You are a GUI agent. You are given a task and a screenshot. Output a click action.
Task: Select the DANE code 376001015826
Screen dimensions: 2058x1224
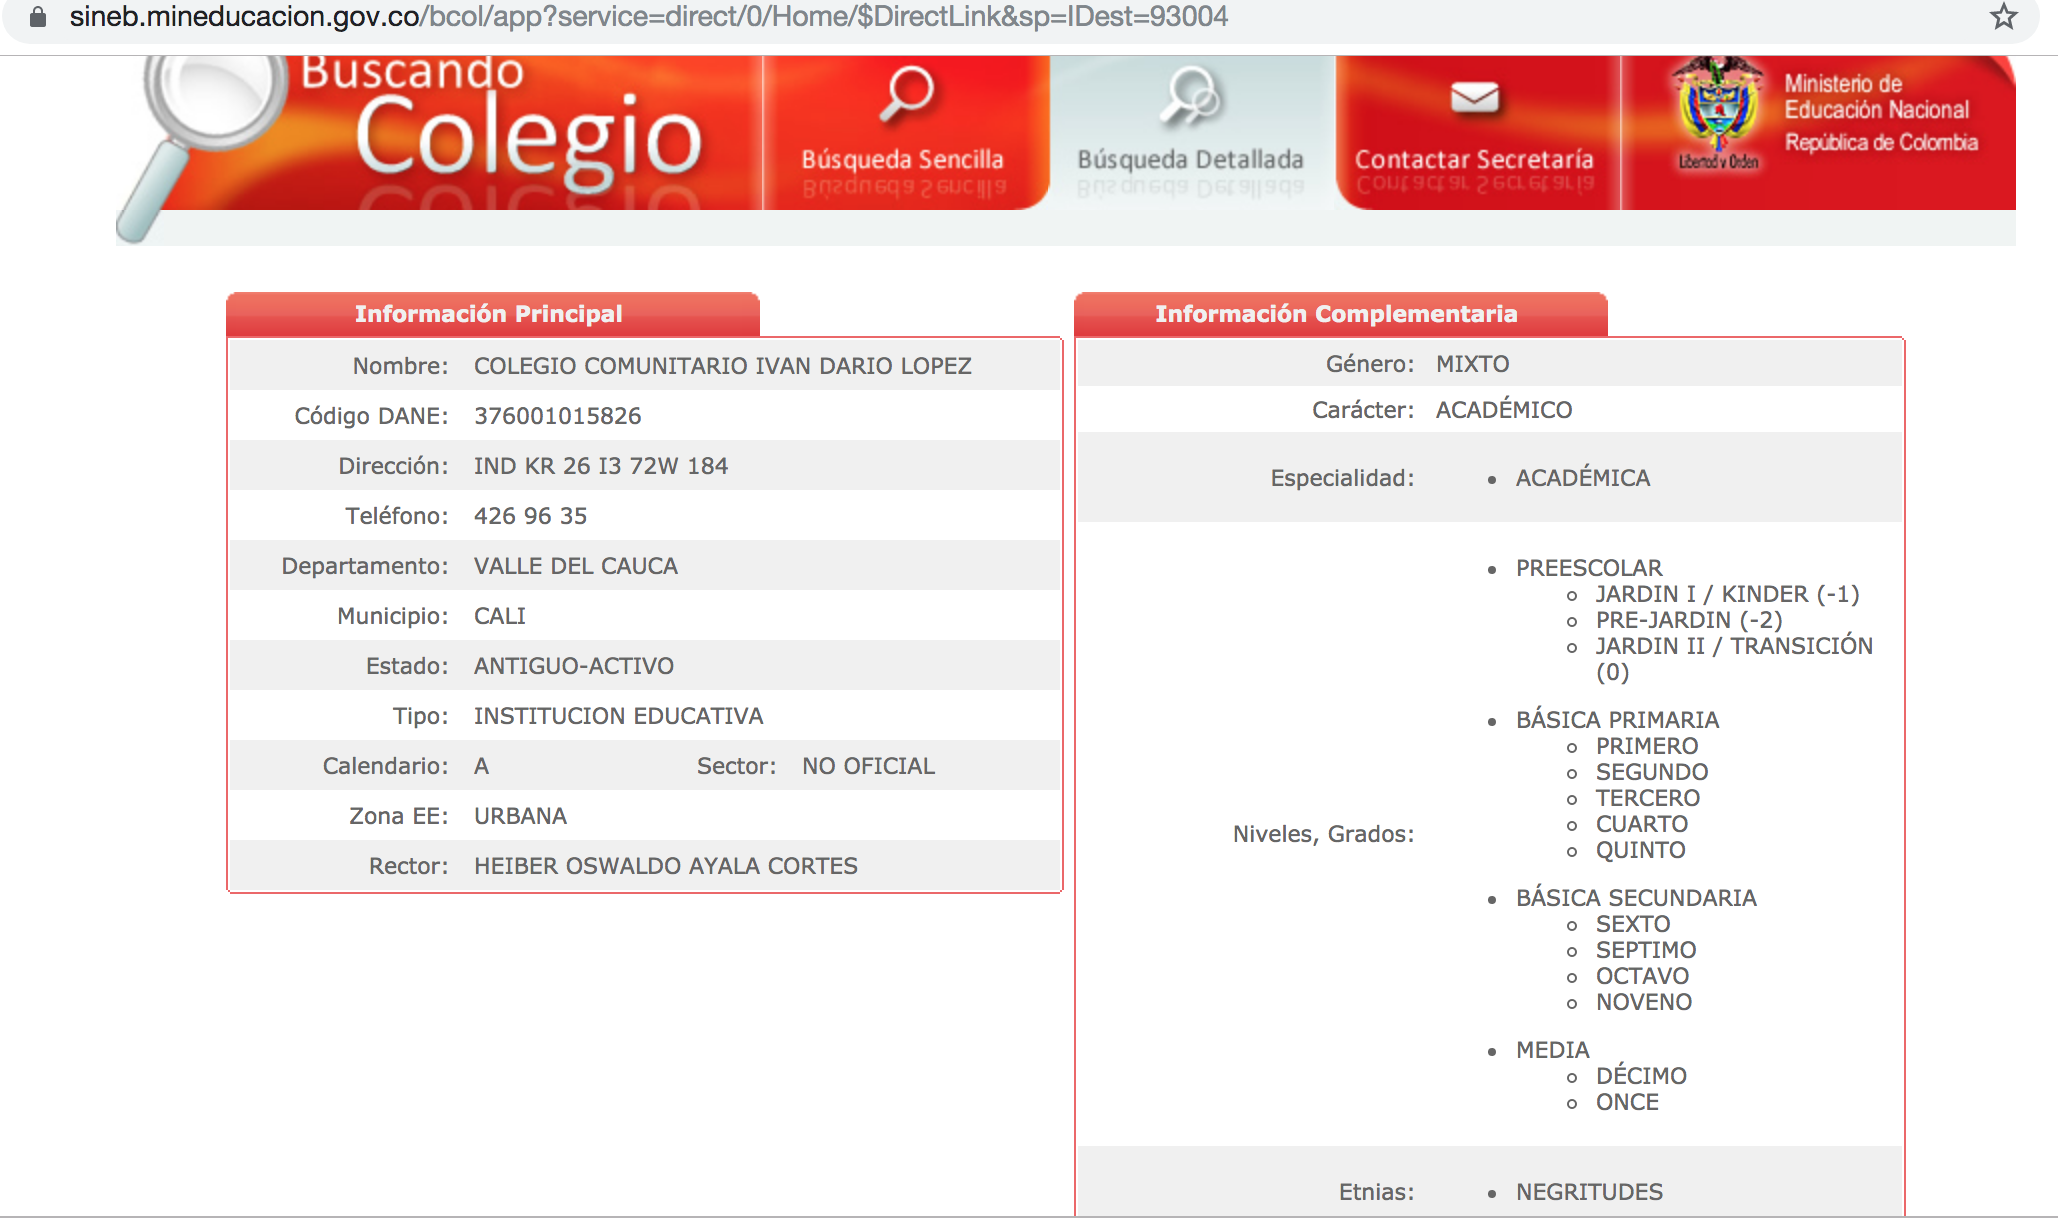[557, 416]
